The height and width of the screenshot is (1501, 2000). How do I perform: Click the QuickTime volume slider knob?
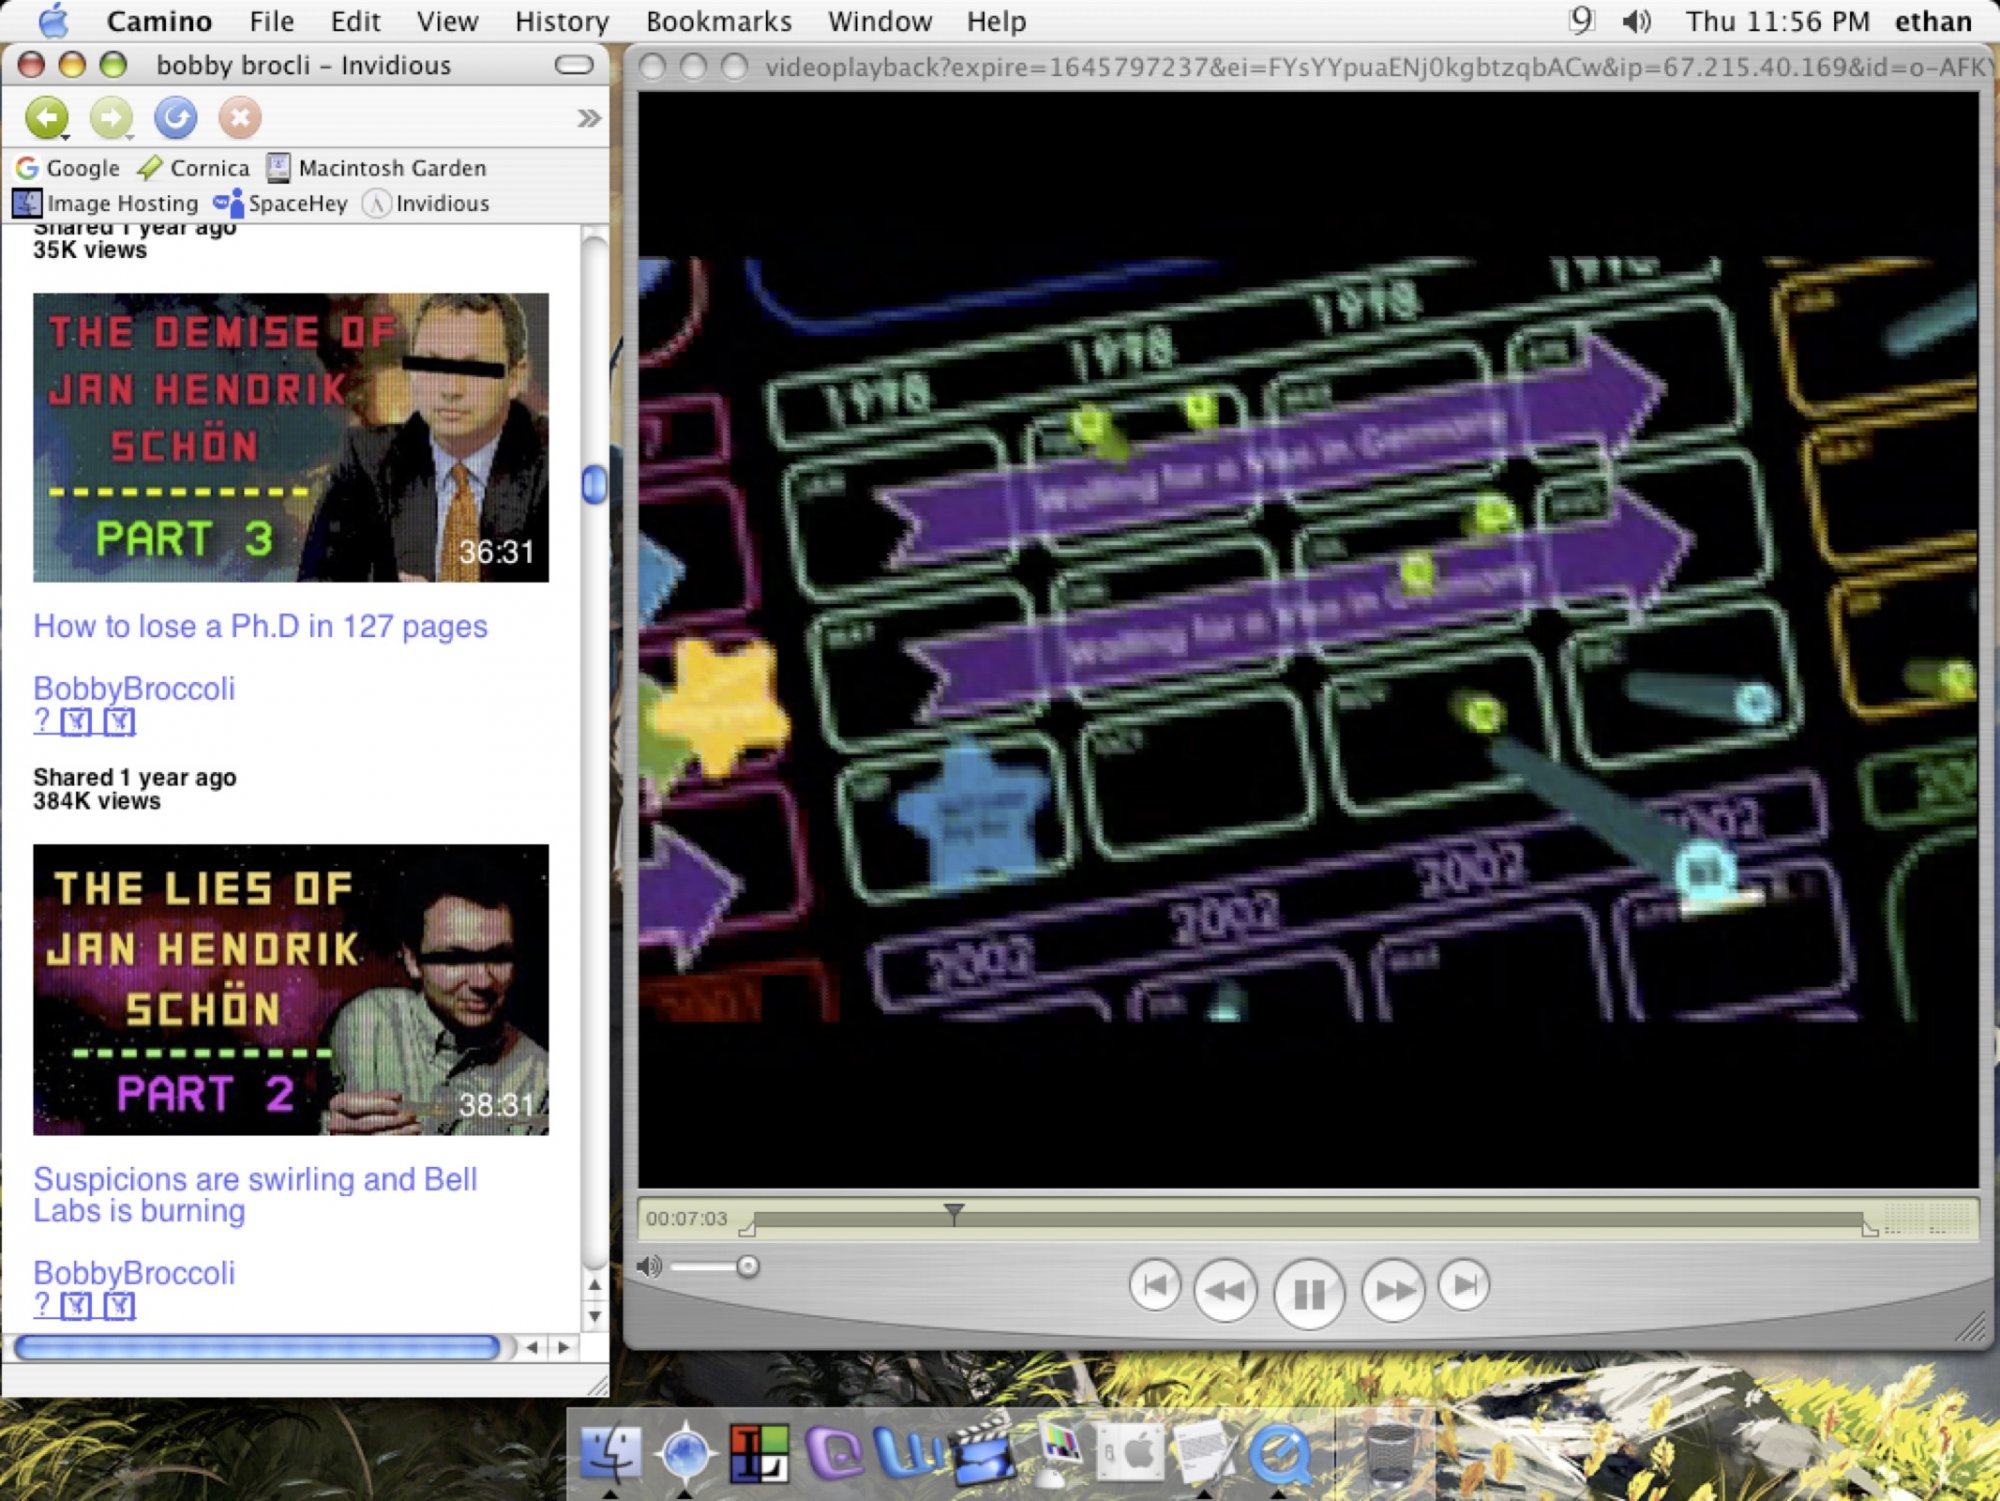(x=747, y=1267)
